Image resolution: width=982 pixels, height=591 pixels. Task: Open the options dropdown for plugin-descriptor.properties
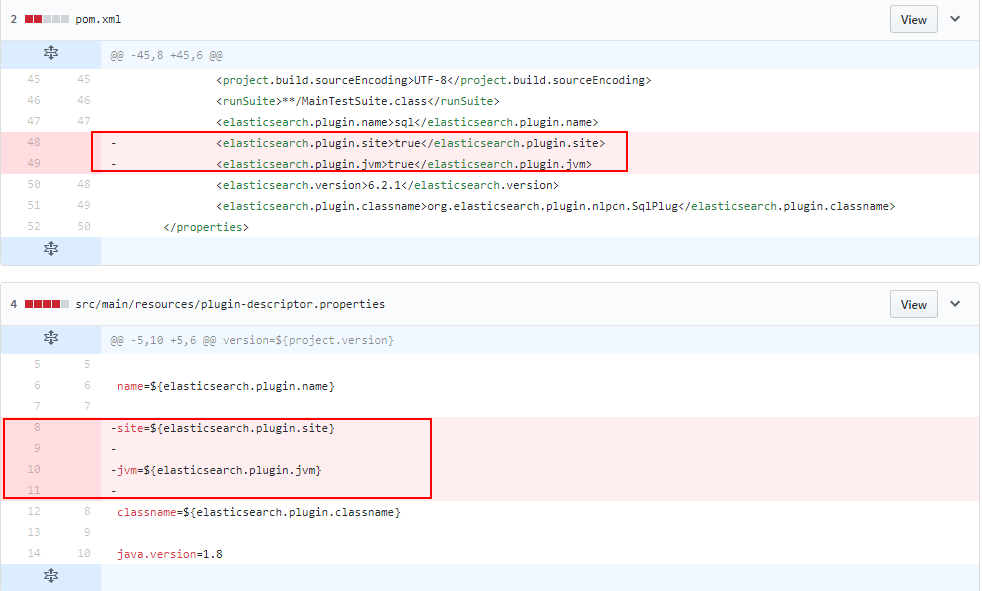pos(954,303)
